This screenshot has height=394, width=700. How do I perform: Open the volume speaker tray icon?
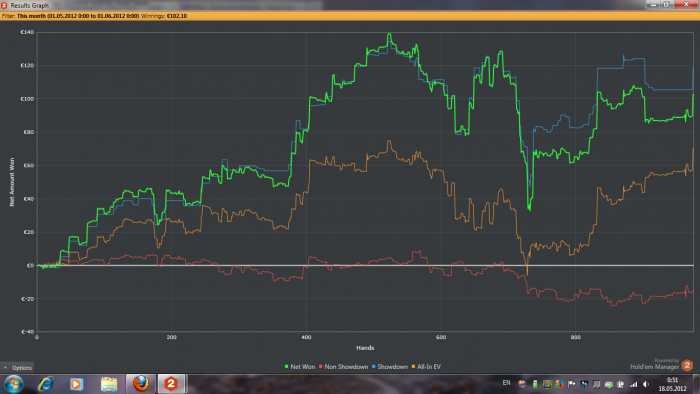coord(646,384)
